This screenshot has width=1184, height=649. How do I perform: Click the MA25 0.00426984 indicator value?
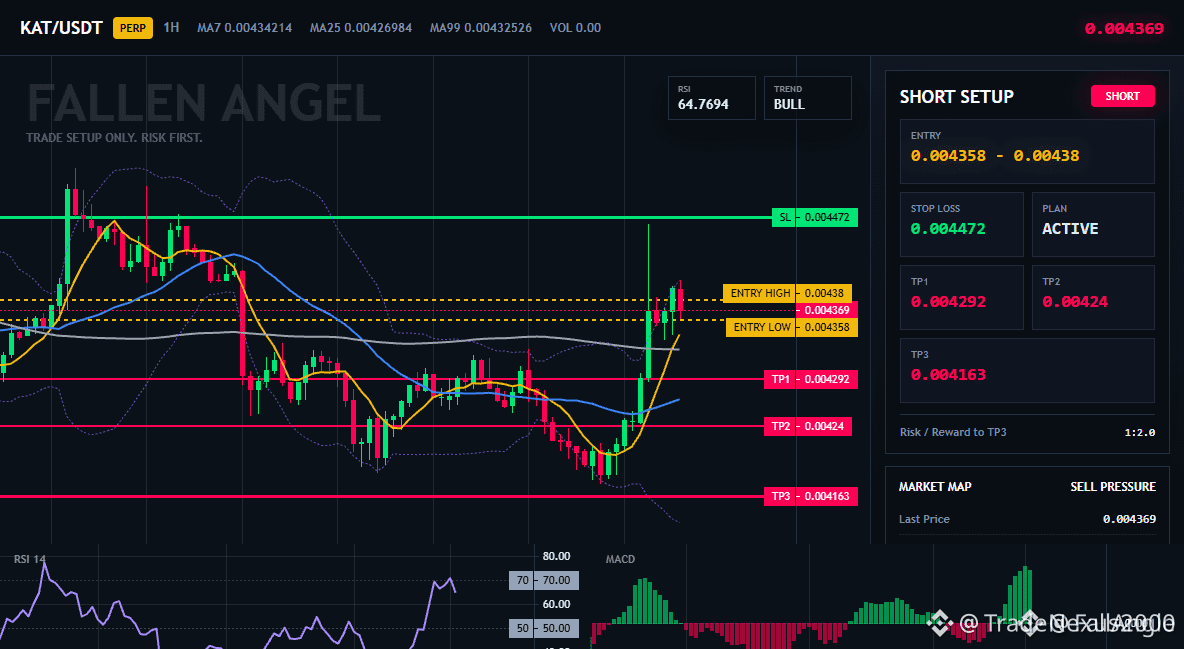coord(361,28)
